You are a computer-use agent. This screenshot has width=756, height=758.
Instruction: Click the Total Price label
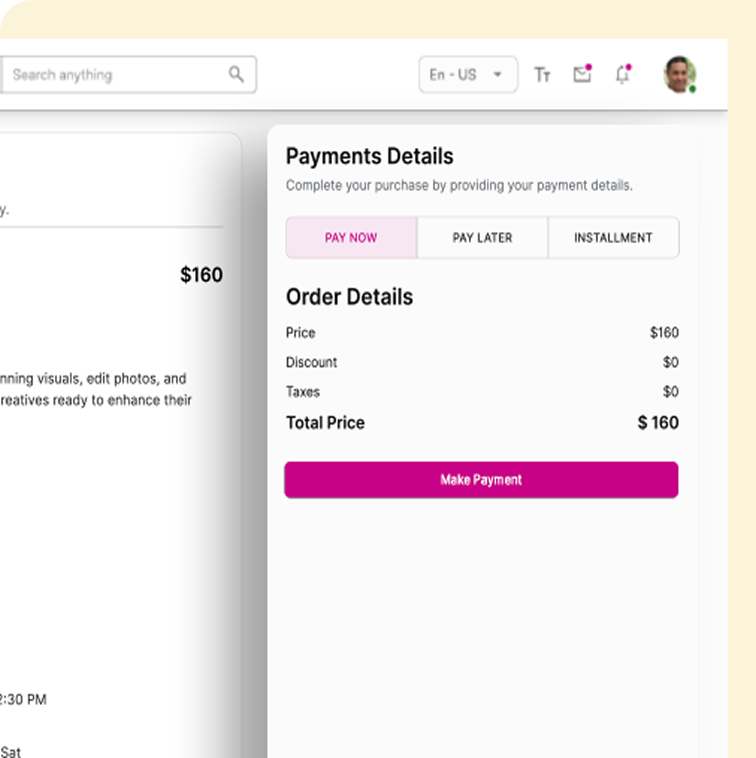coord(325,423)
